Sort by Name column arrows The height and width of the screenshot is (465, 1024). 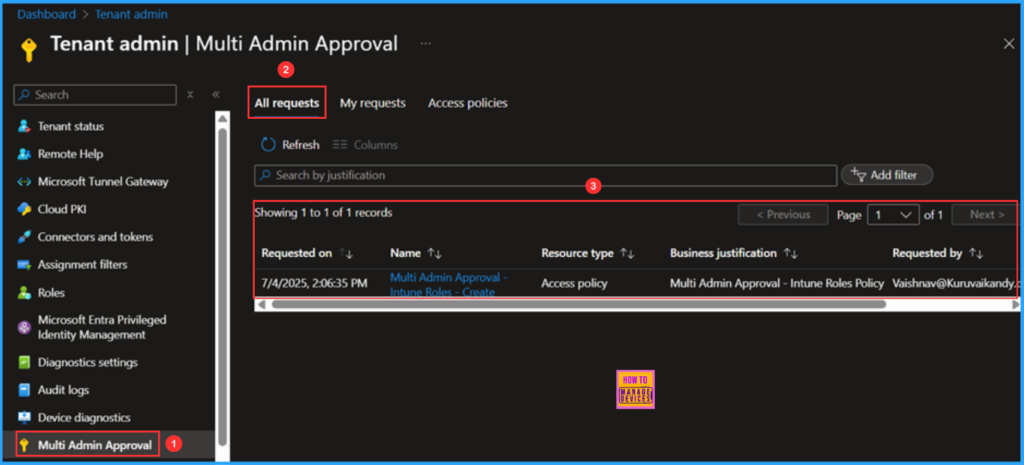pos(434,253)
